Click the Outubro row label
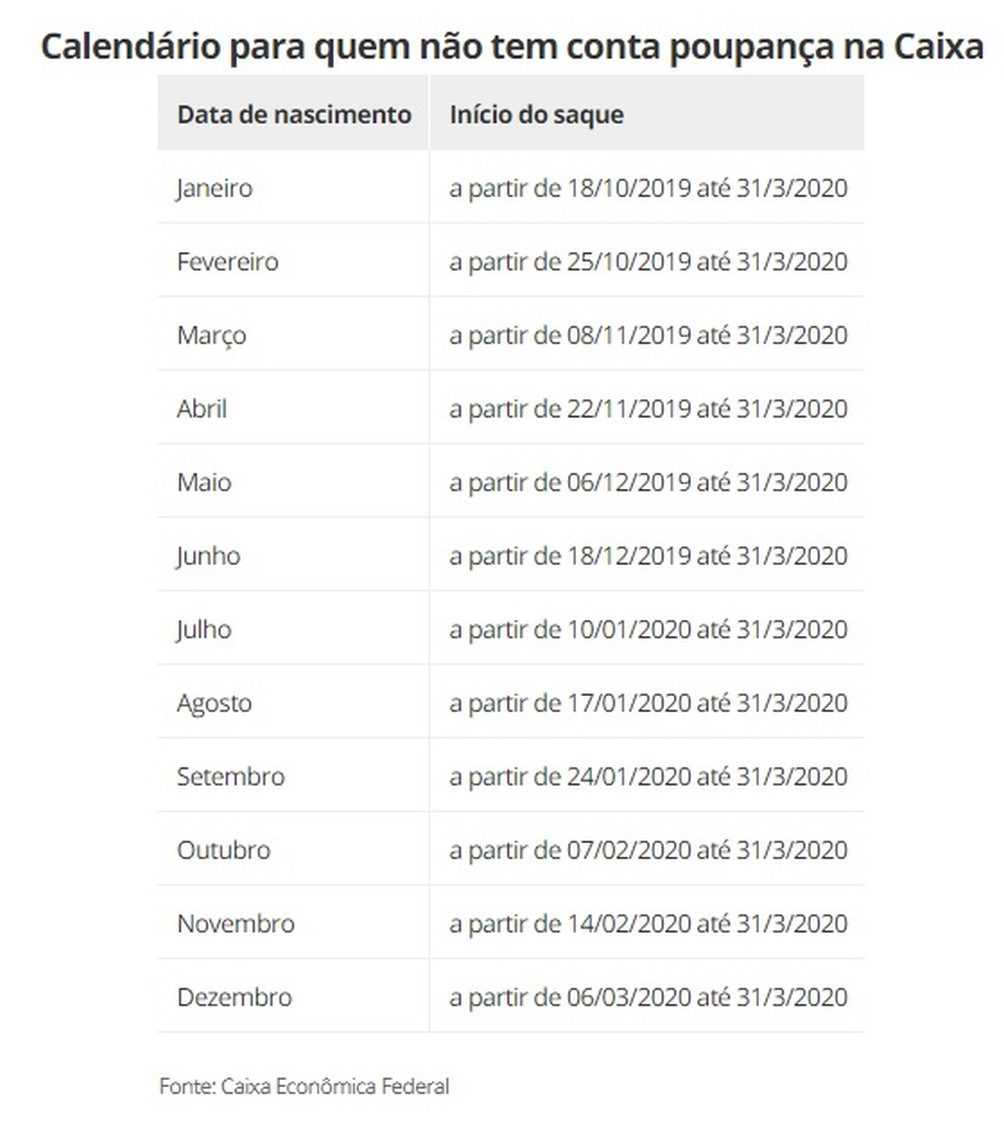This screenshot has height=1128, width=1004. point(224,850)
